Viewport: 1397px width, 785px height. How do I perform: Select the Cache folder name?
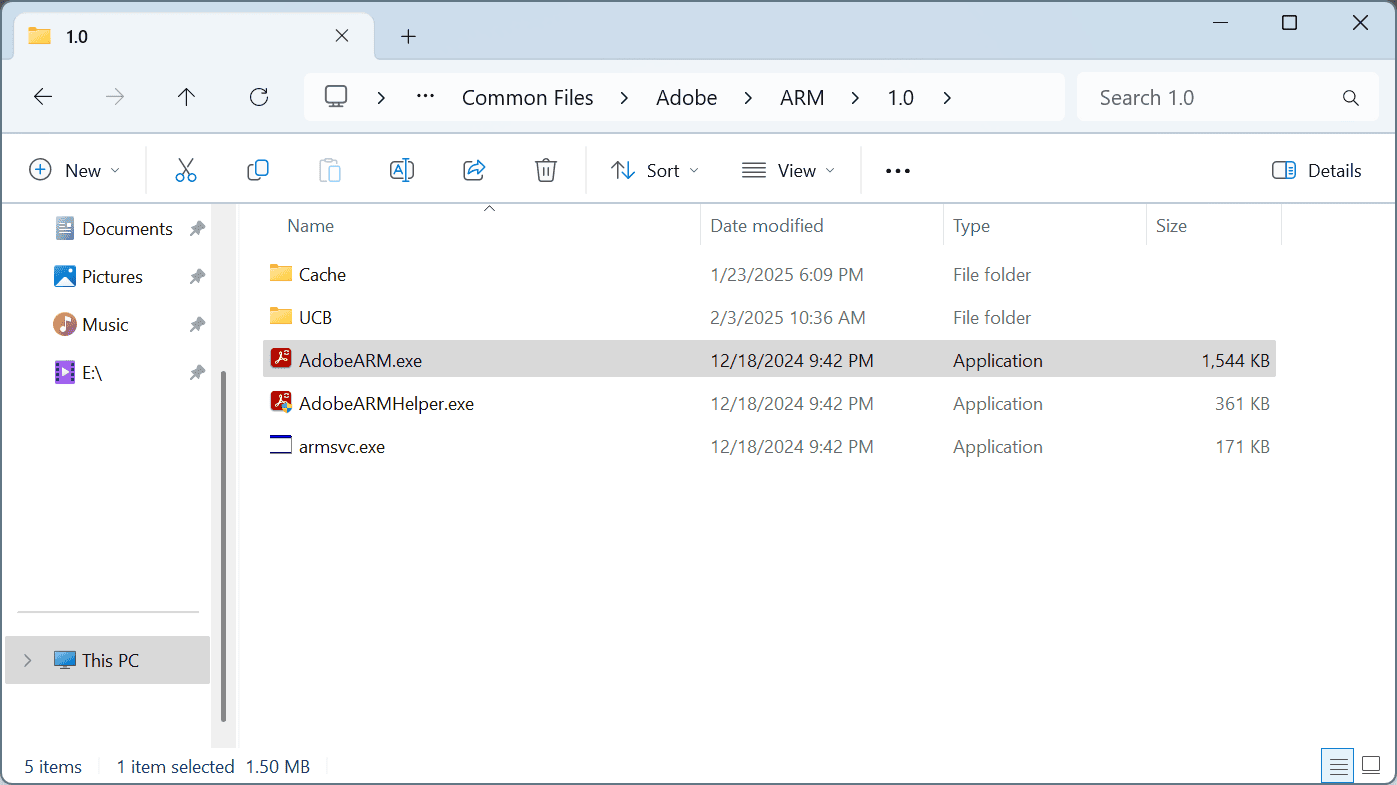322,274
